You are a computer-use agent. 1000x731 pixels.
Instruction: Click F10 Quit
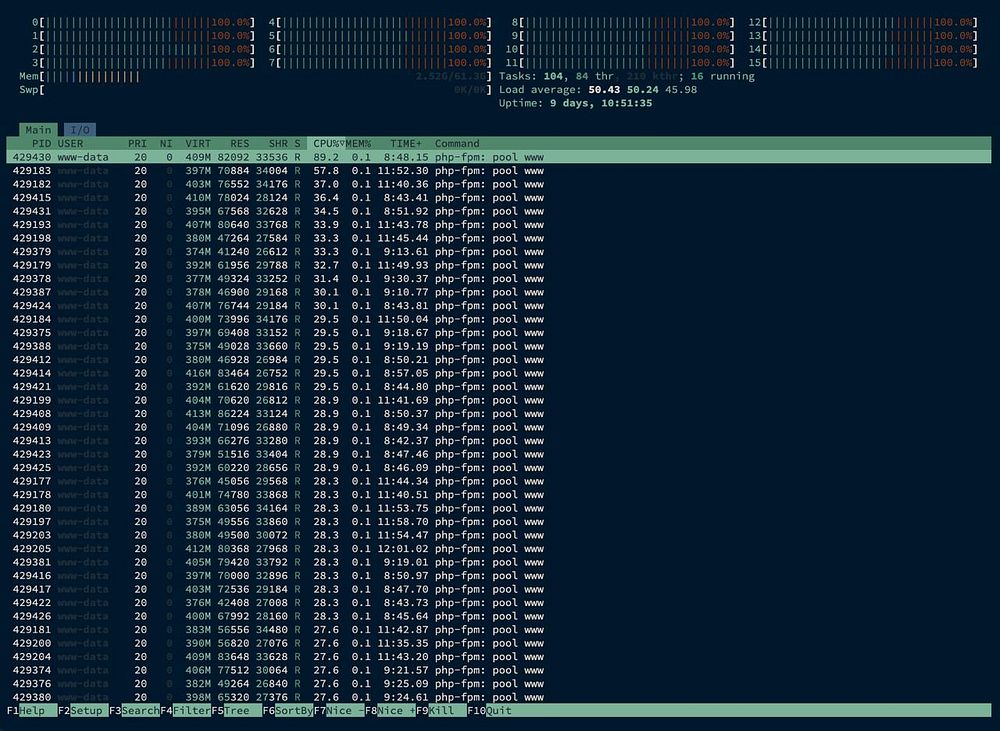(x=489, y=711)
